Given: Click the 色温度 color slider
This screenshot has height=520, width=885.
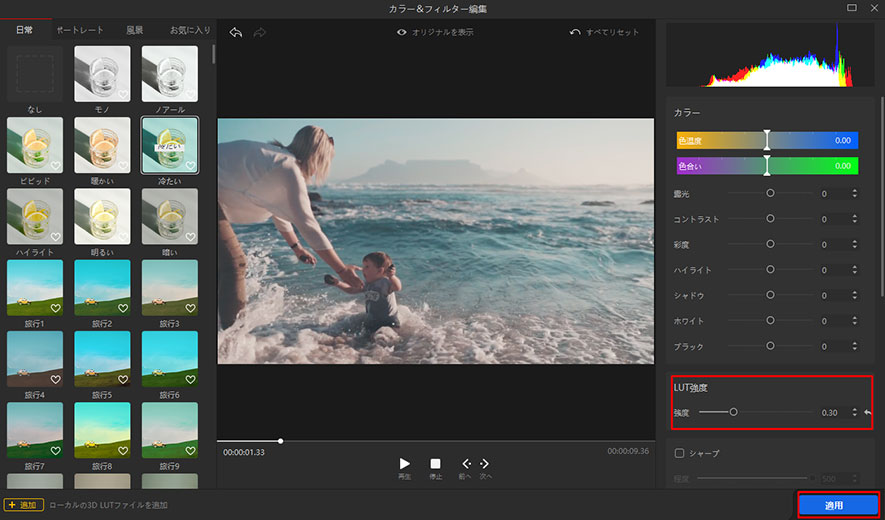Looking at the screenshot, I should 767,140.
